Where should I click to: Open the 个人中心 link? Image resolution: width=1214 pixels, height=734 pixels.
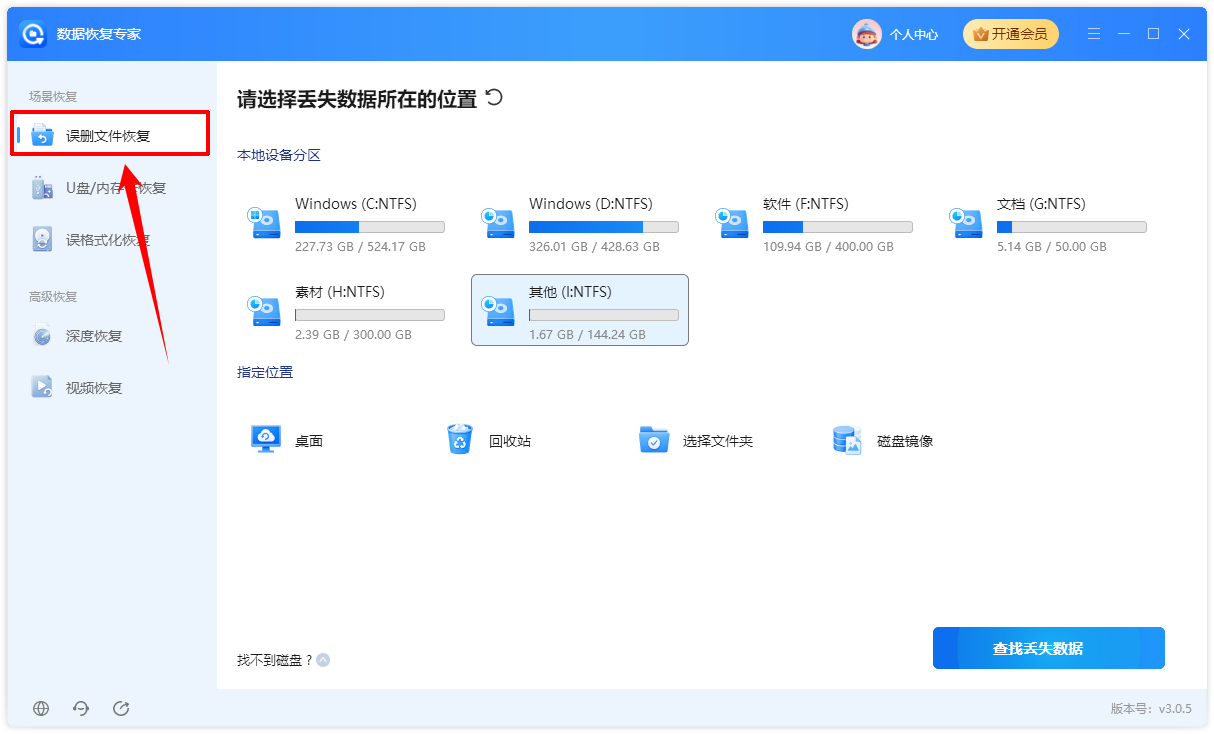(914, 34)
